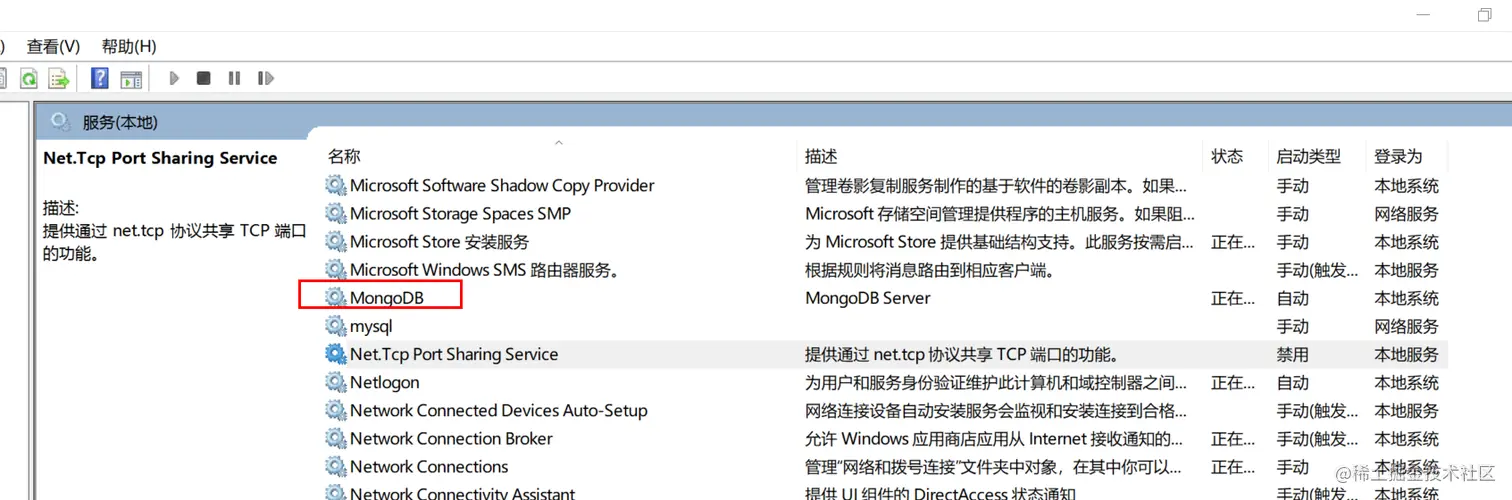This screenshot has width=1512, height=500.
Task: Open the 查看(V) menu
Action: click(x=53, y=46)
